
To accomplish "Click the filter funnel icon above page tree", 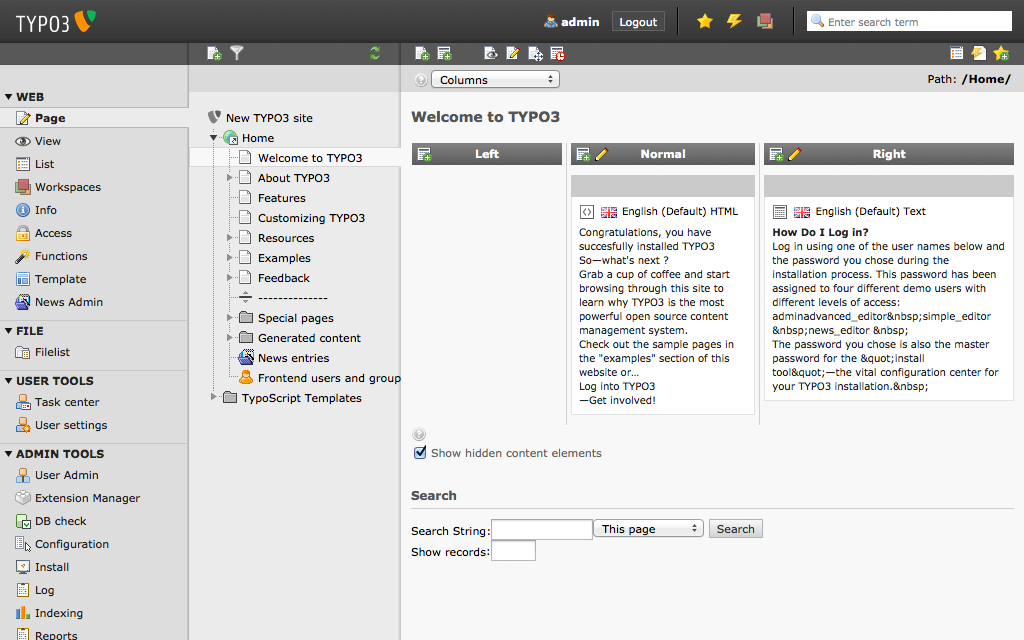I will (237, 53).
